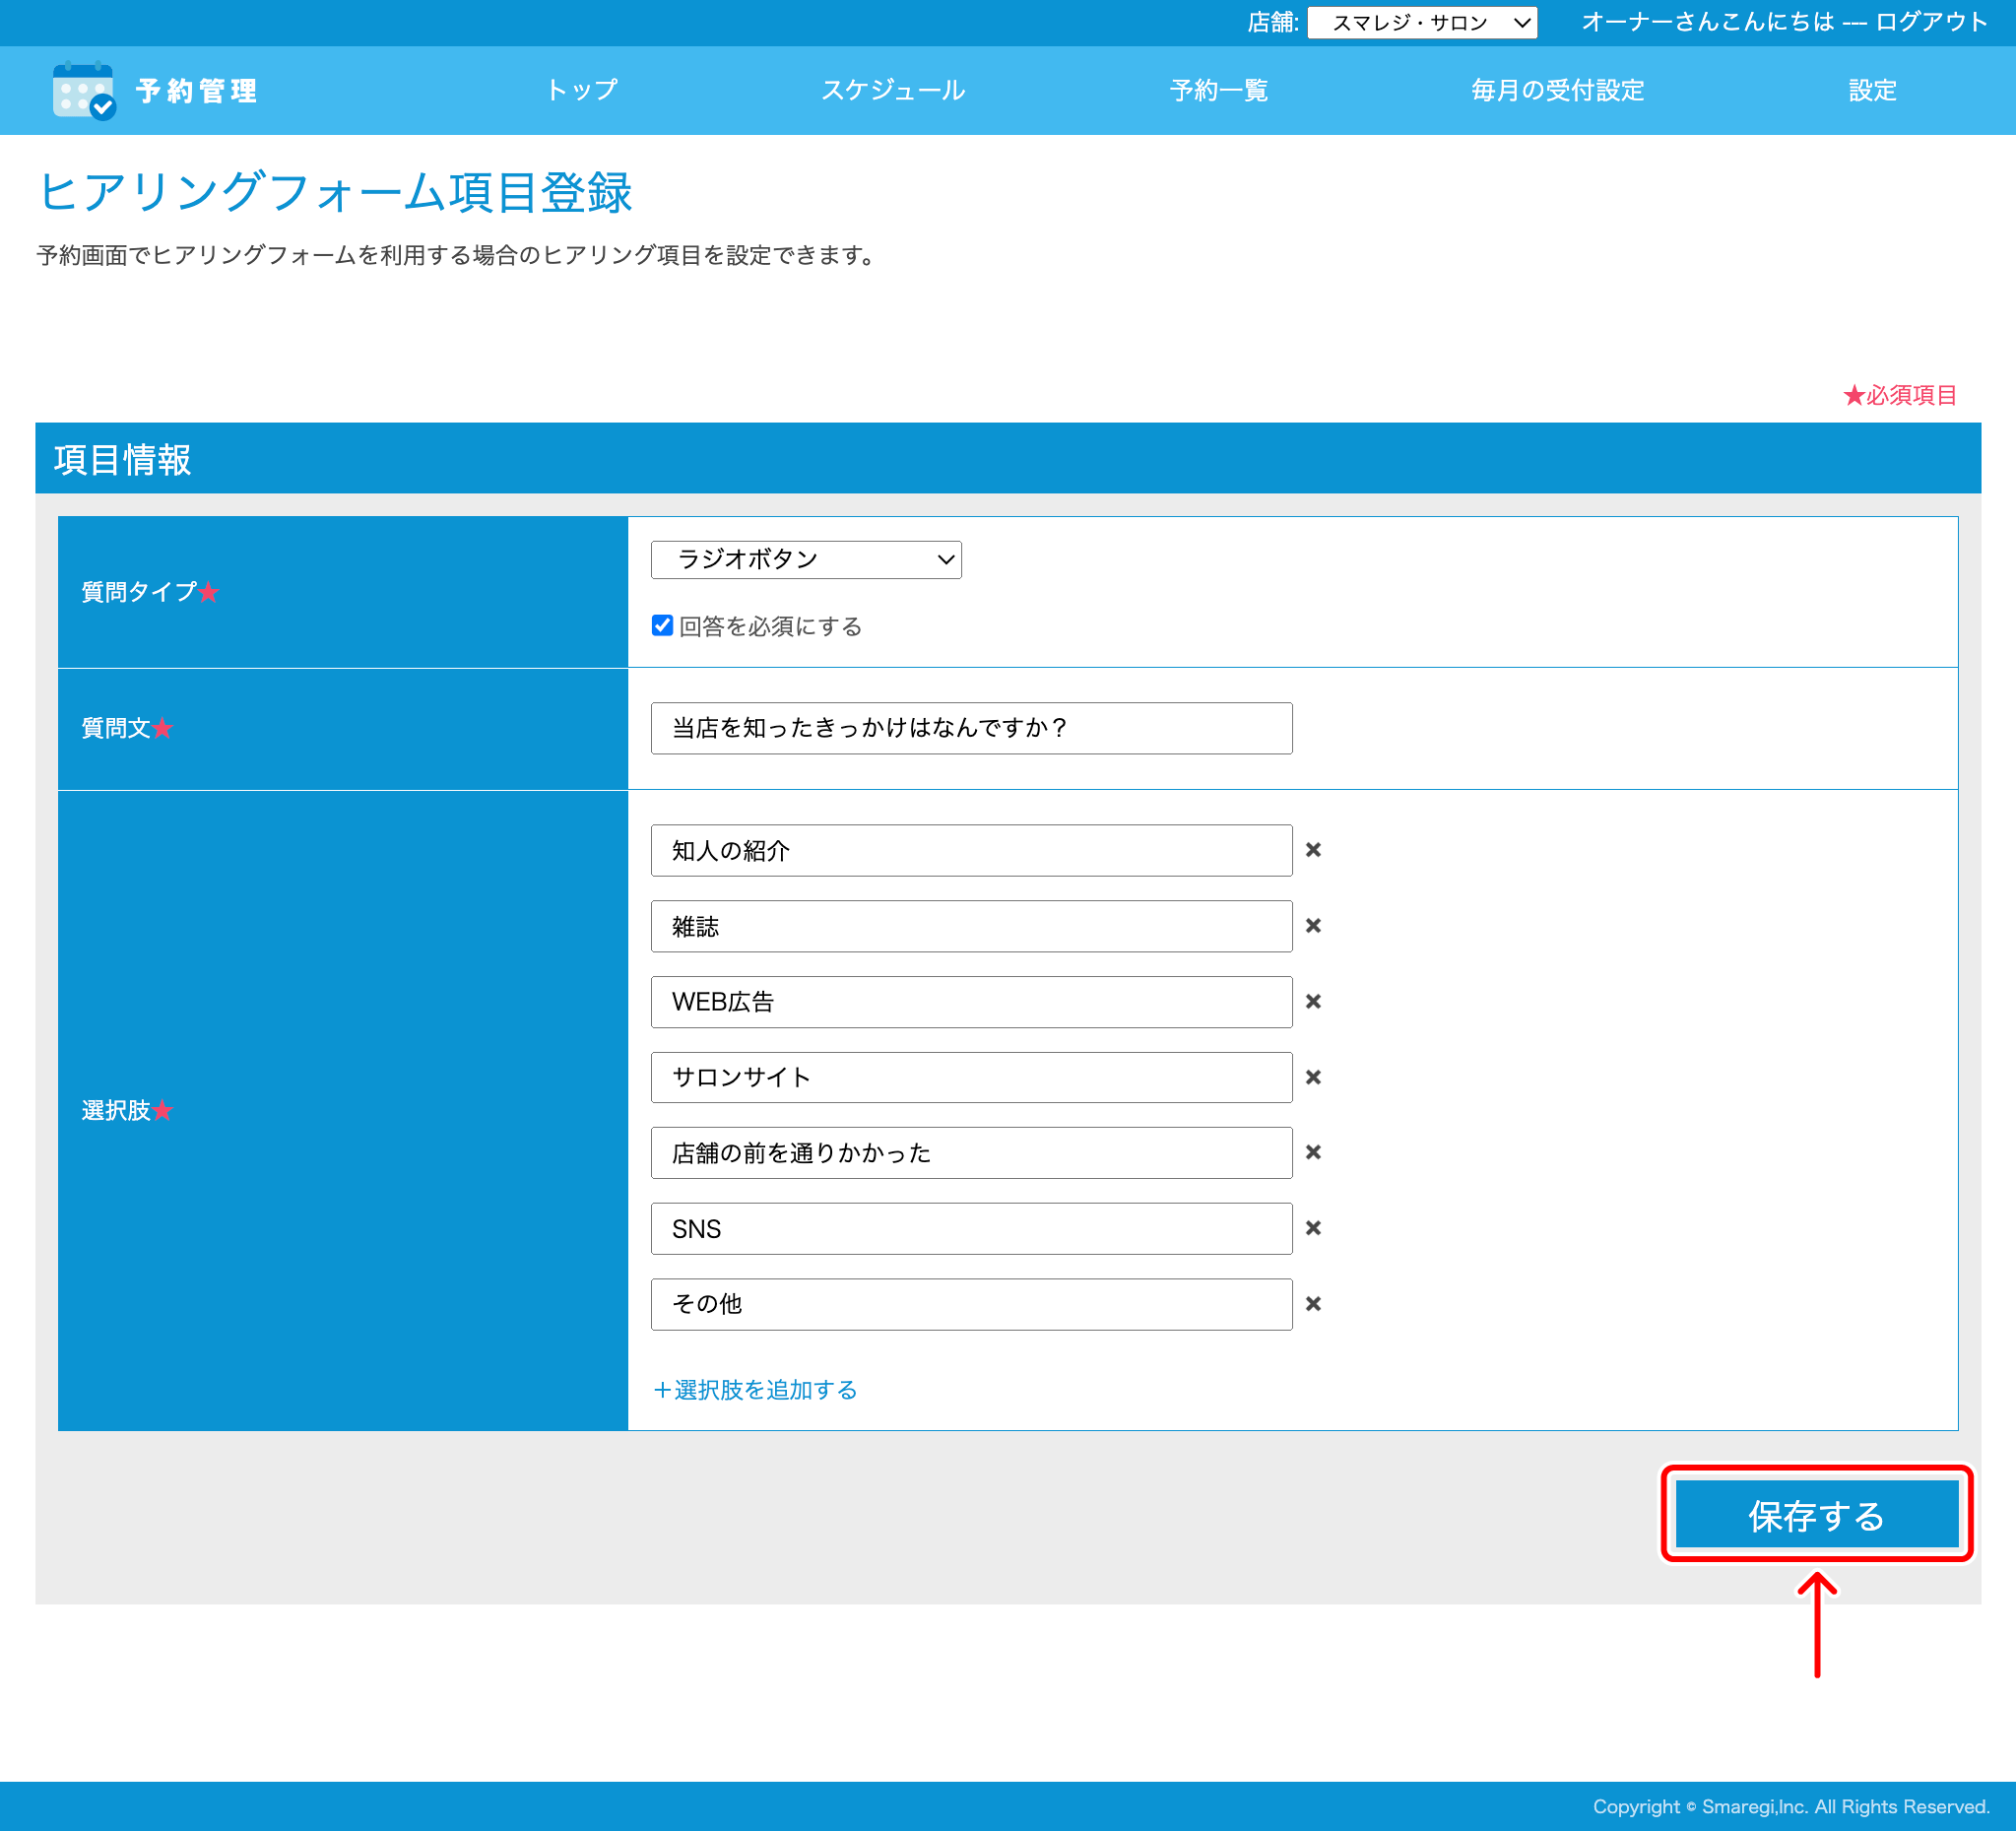The image size is (2016, 1831).
Task: Go to トップ menu item
Action: click(x=581, y=91)
